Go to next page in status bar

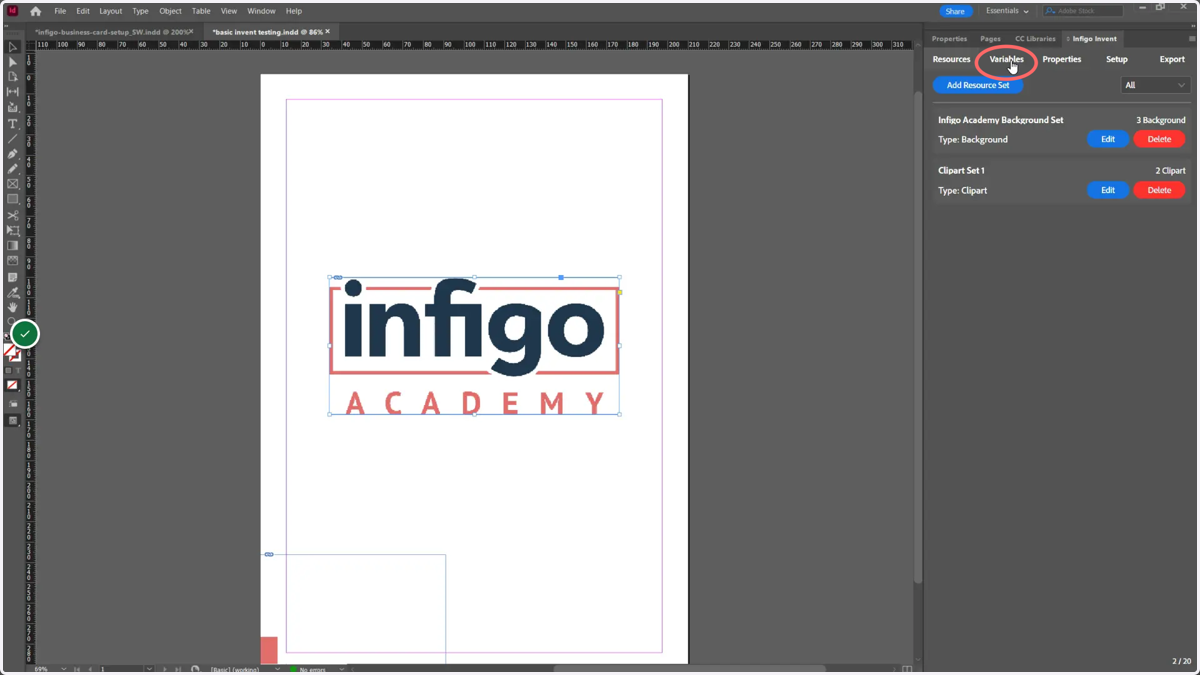coord(163,669)
